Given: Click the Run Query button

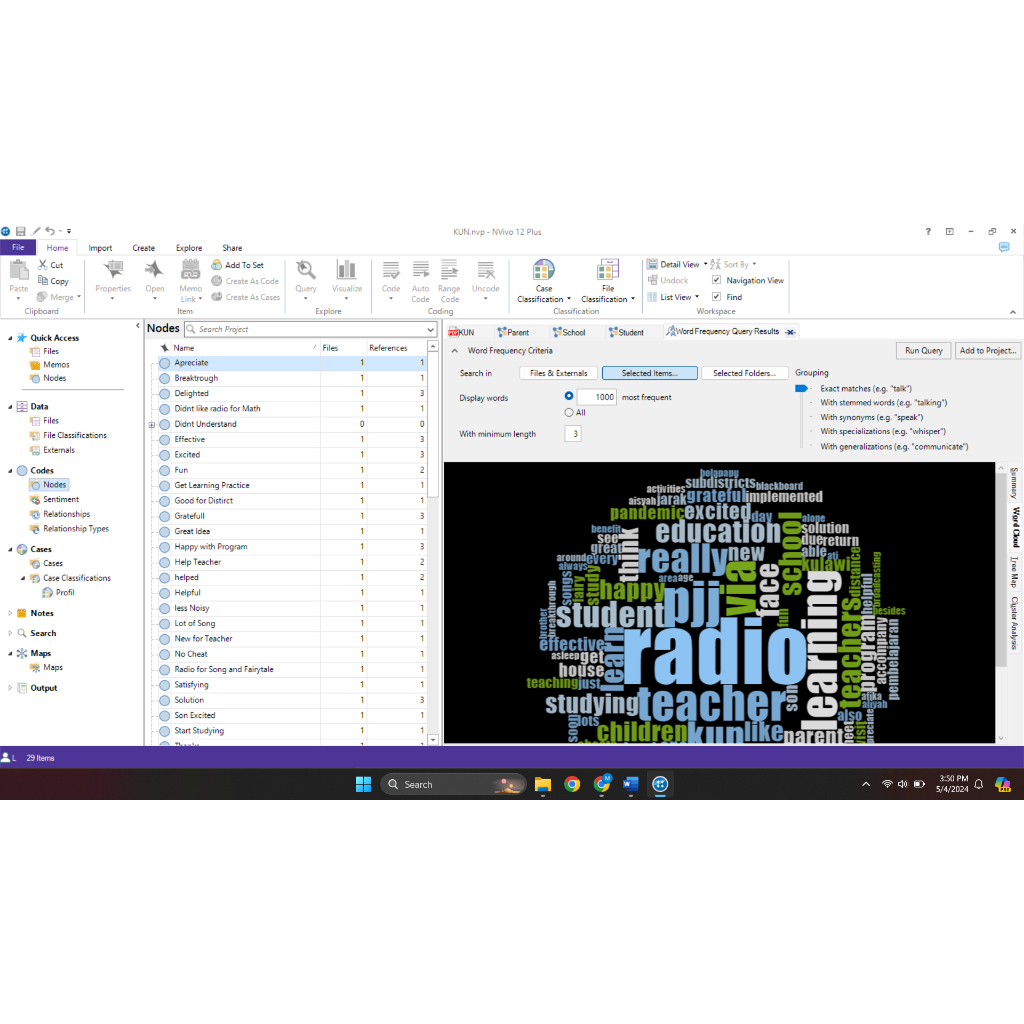Looking at the screenshot, I should [x=923, y=351].
